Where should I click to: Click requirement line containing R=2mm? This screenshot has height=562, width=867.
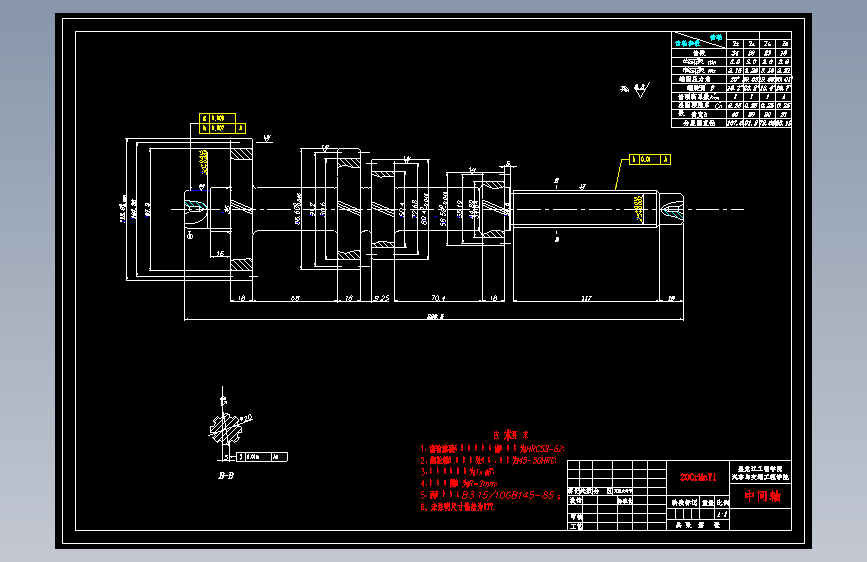[x=459, y=483]
